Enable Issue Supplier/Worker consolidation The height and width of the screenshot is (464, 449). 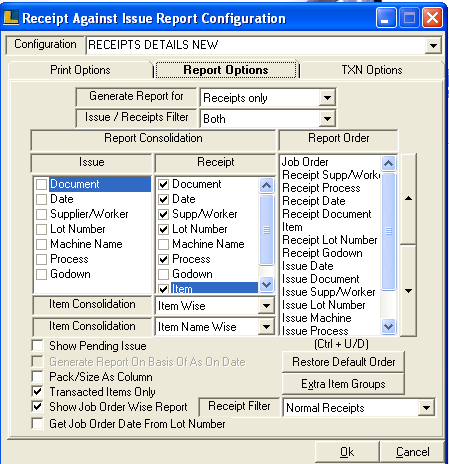(x=41, y=214)
